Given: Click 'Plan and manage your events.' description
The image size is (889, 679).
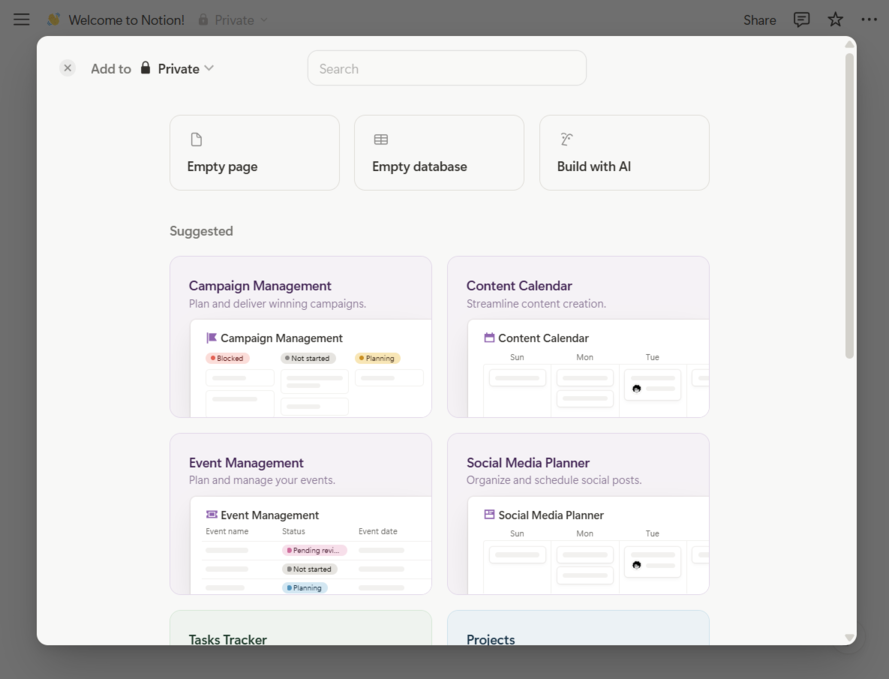Looking at the screenshot, I should click(x=262, y=480).
